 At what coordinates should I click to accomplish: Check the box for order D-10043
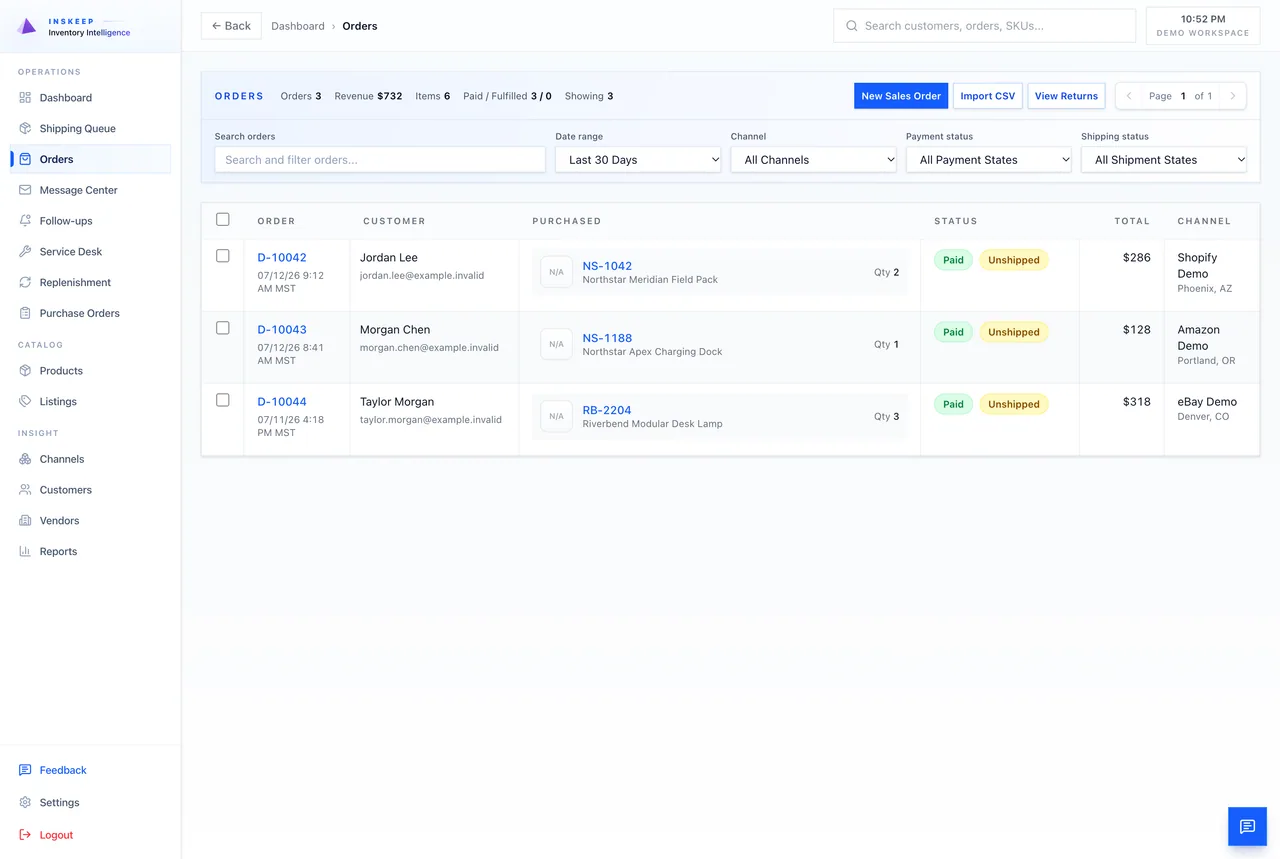coord(223,328)
